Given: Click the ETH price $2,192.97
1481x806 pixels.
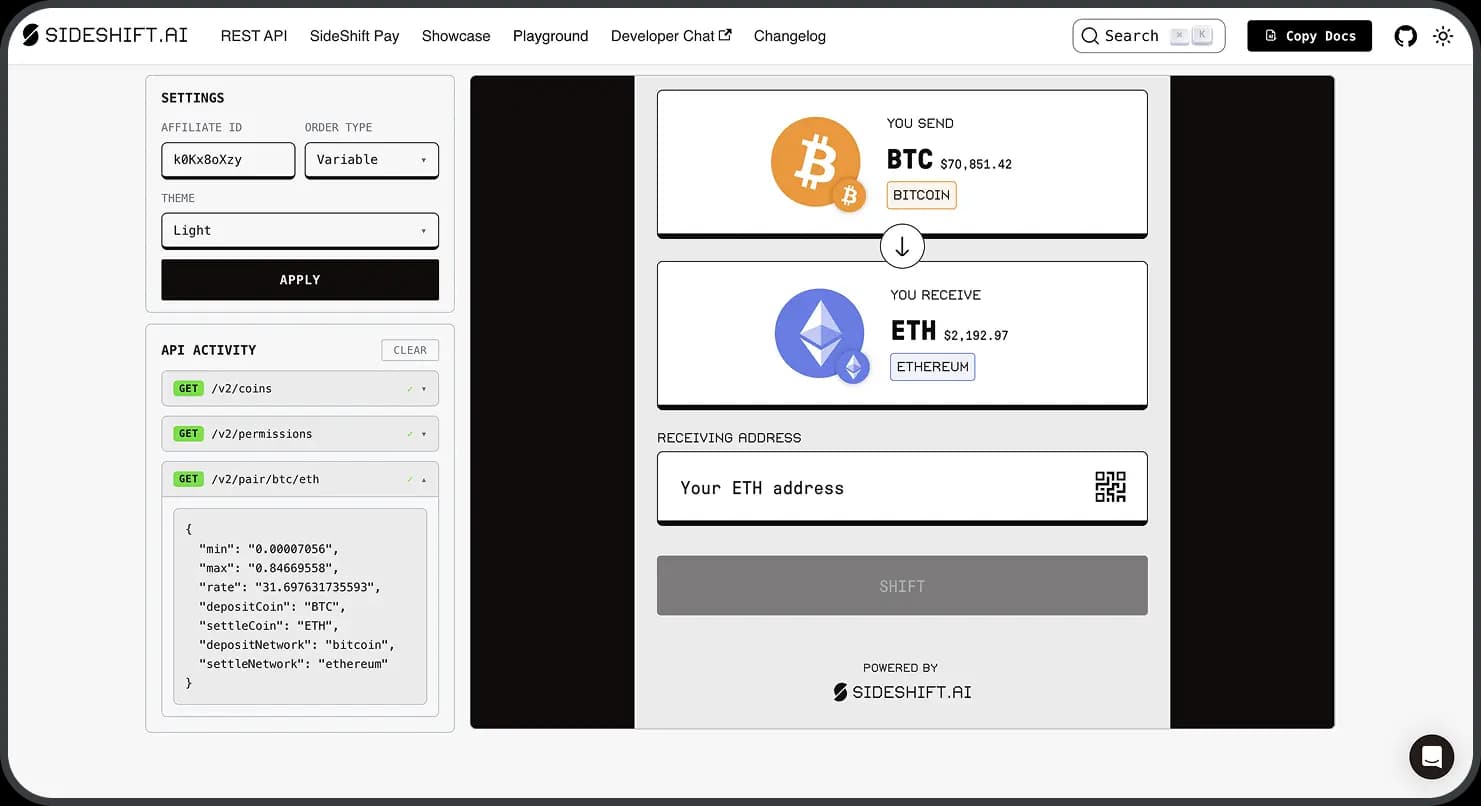Looking at the screenshot, I should pyautogui.click(x=976, y=336).
